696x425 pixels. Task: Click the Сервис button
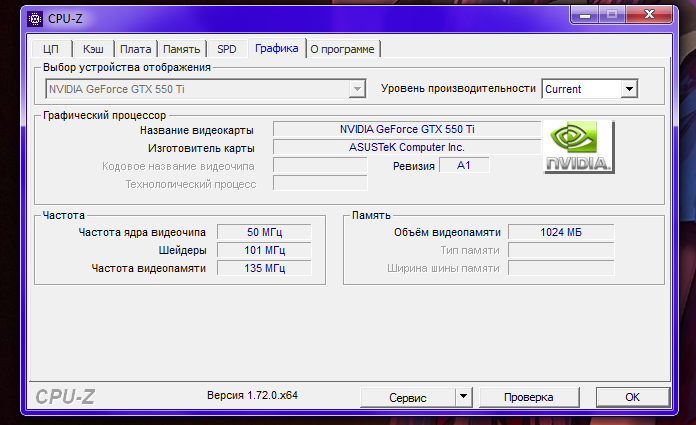point(407,397)
